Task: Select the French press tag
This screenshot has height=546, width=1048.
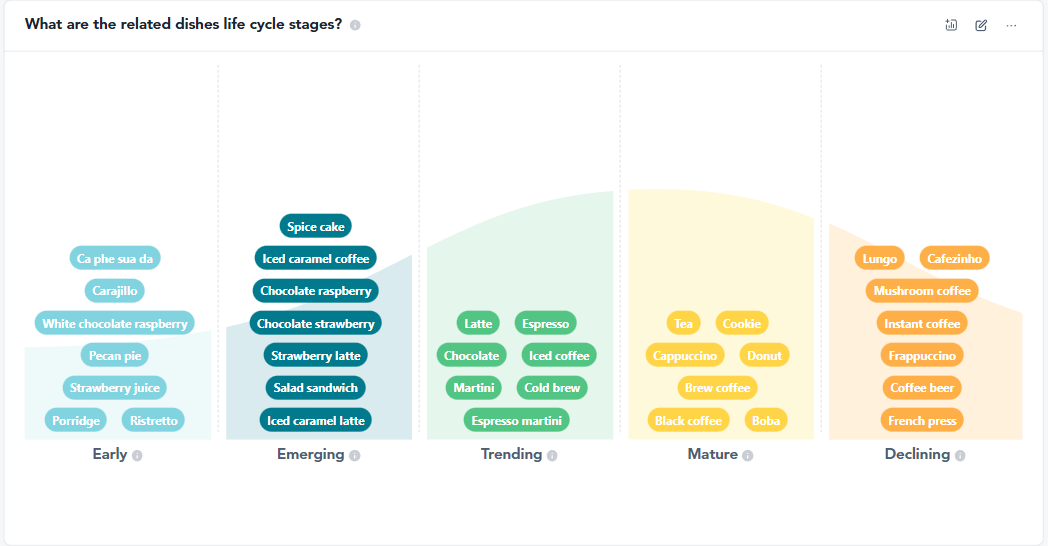Action: point(922,420)
